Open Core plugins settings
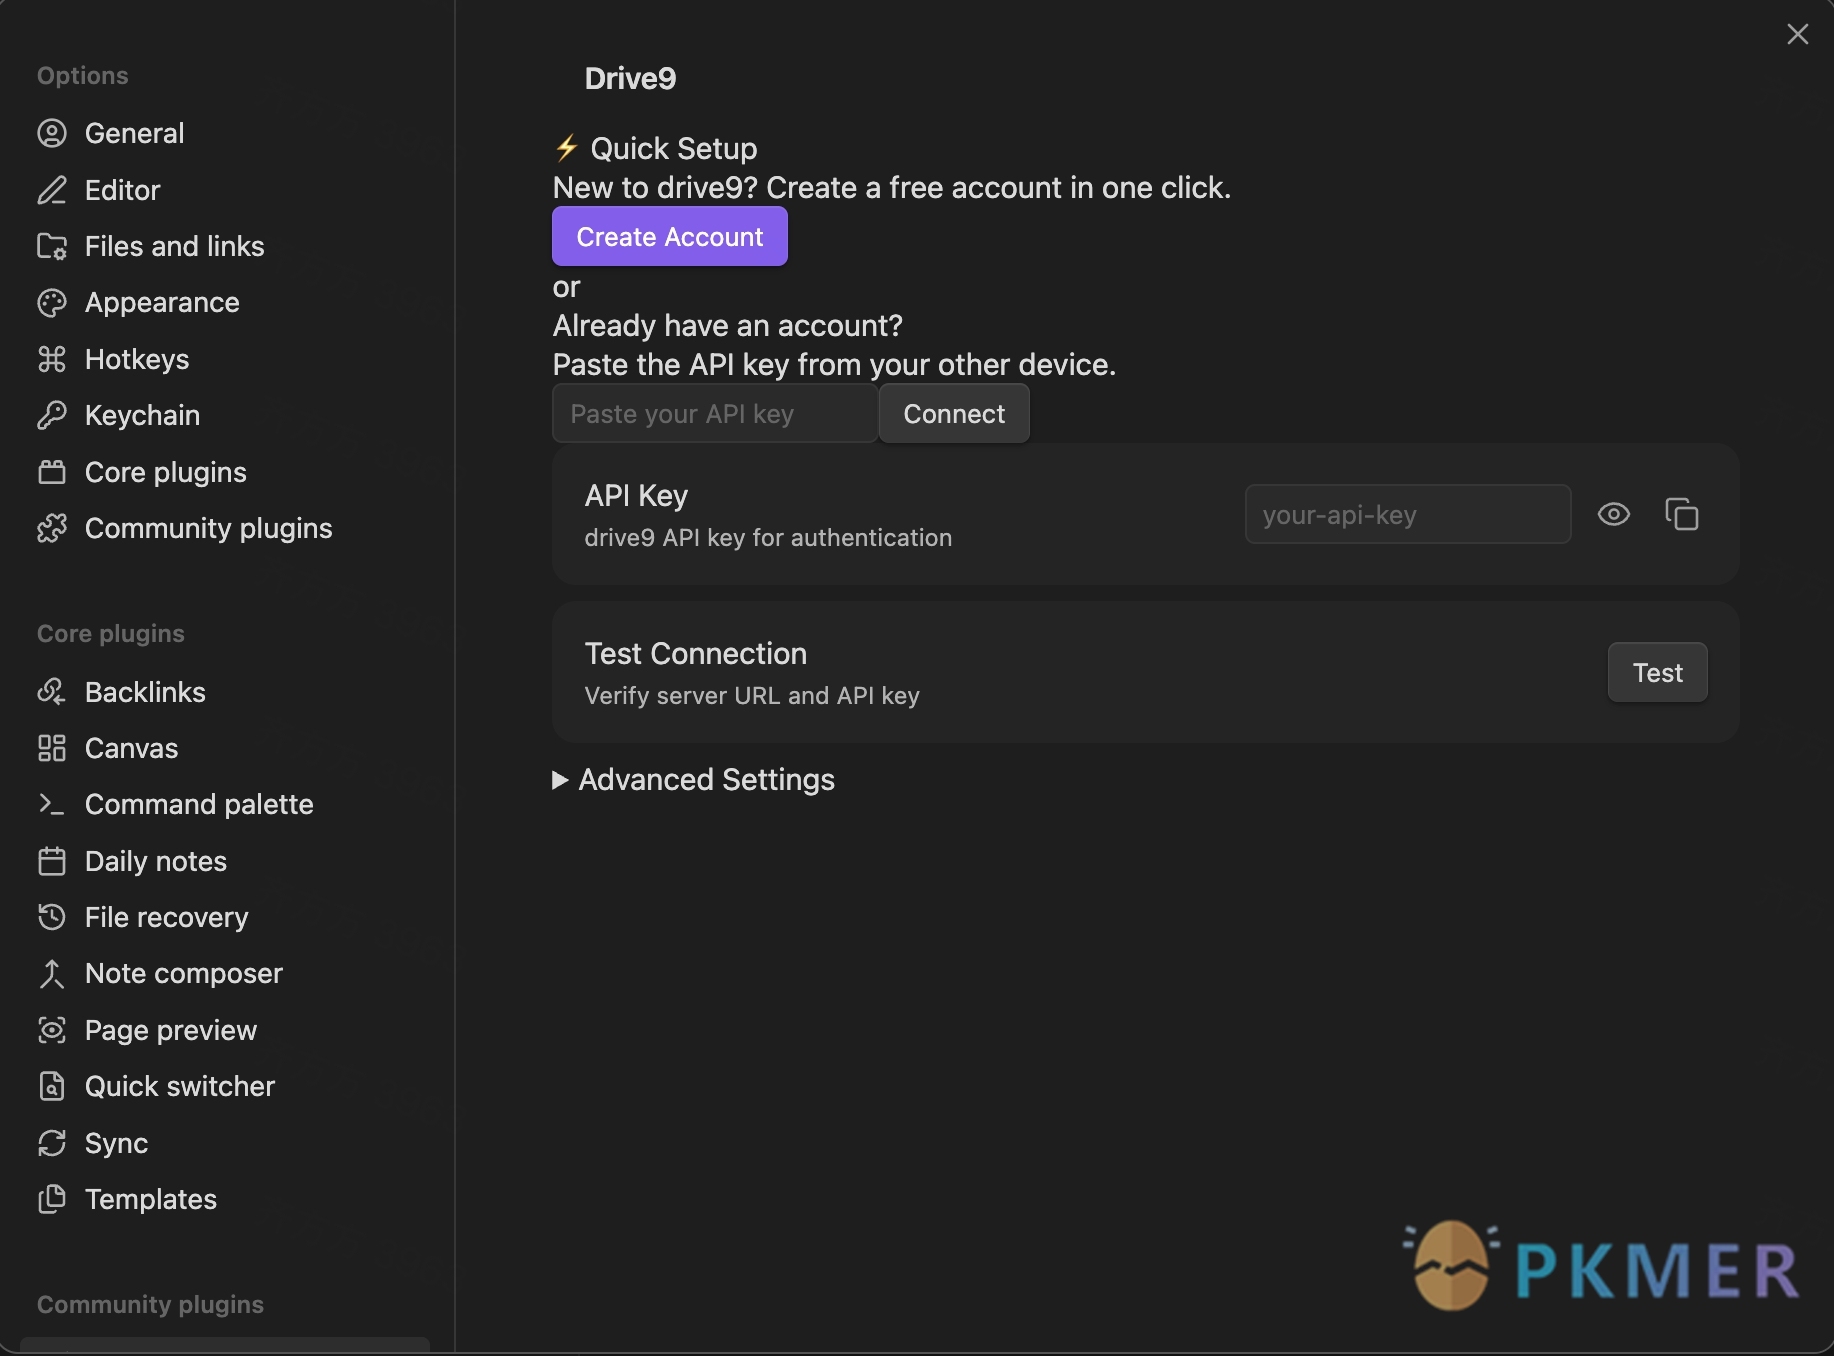Viewport: 1834px width, 1356px height. pyautogui.click(x=225, y=472)
